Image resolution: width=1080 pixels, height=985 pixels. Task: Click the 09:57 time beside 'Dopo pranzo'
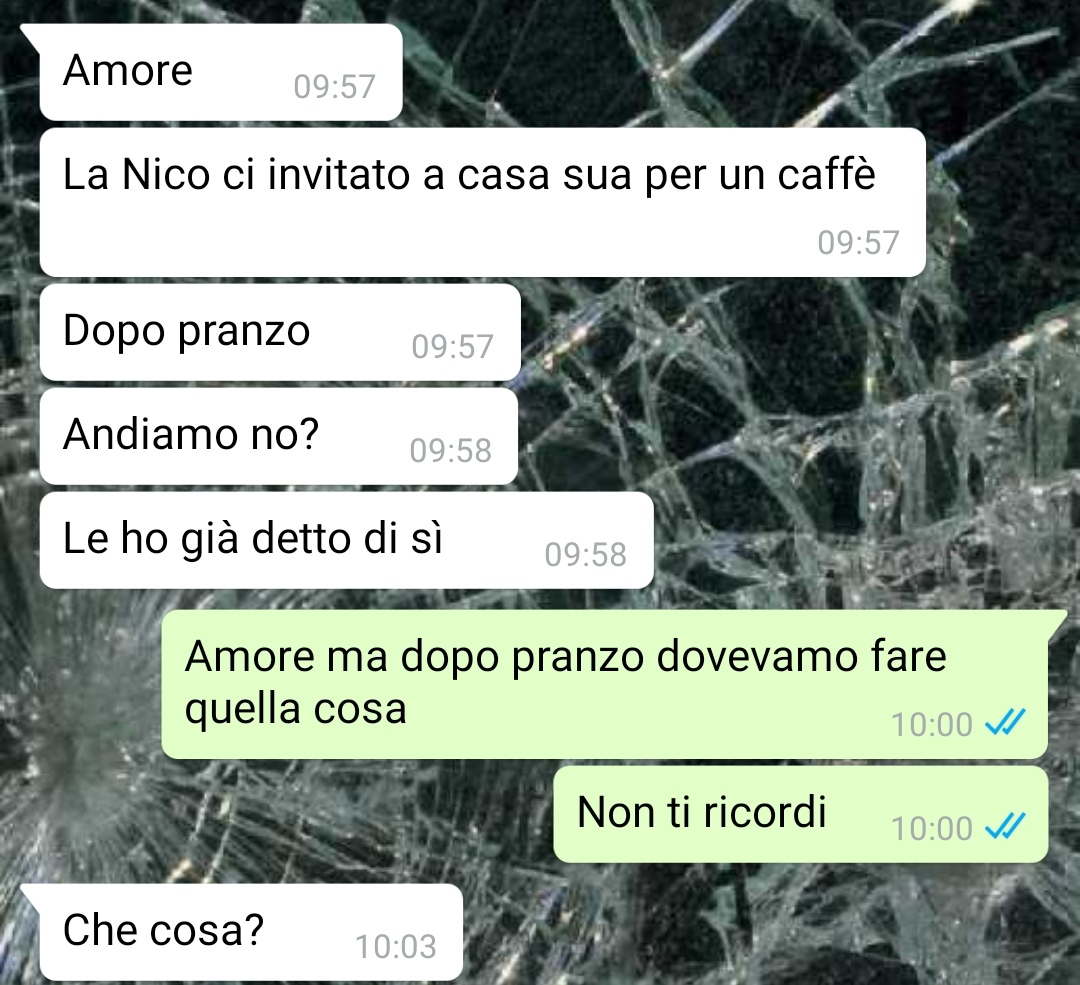(x=453, y=346)
